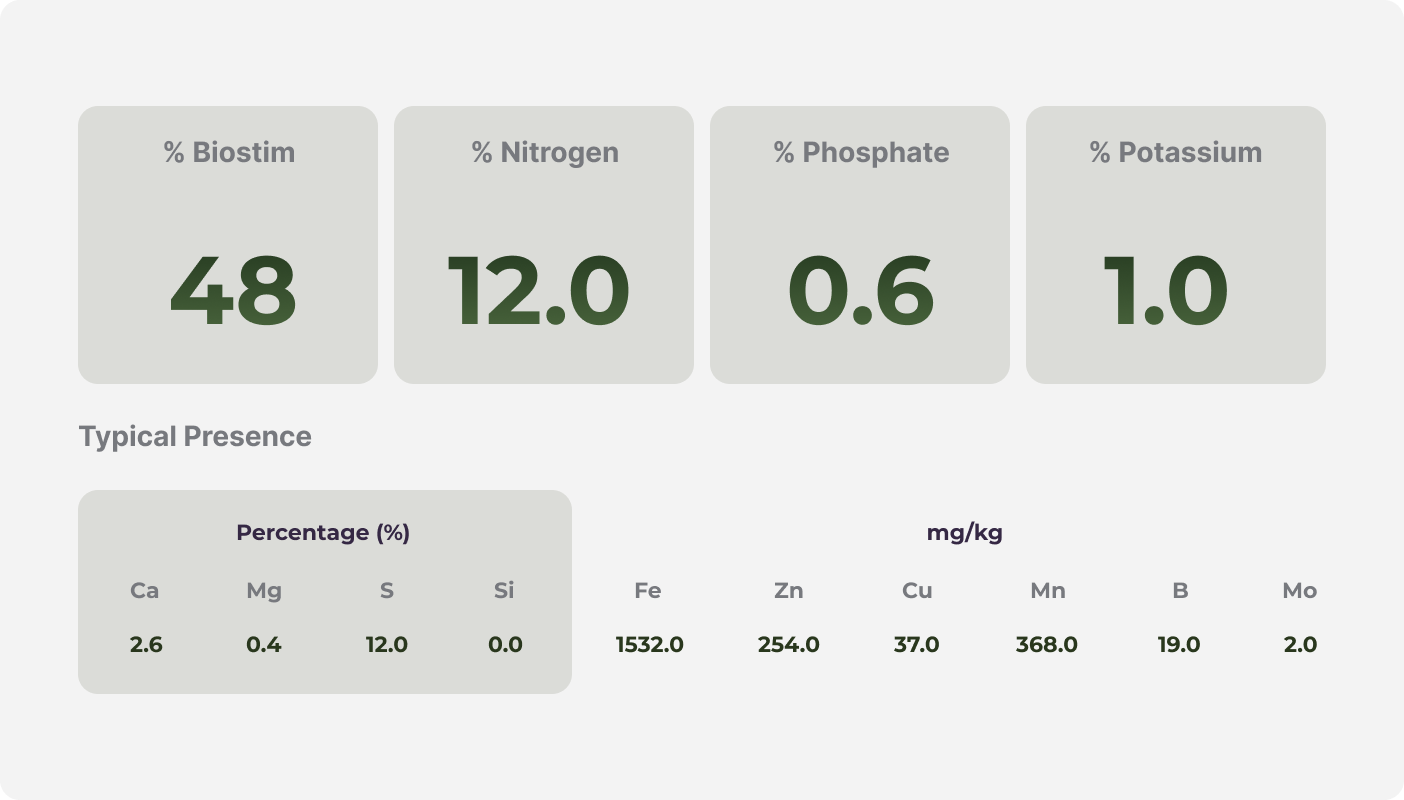The width and height of the screenshot is (1404, 800).
Task: Select the % Nitrogen card
Action: point(544,245)
